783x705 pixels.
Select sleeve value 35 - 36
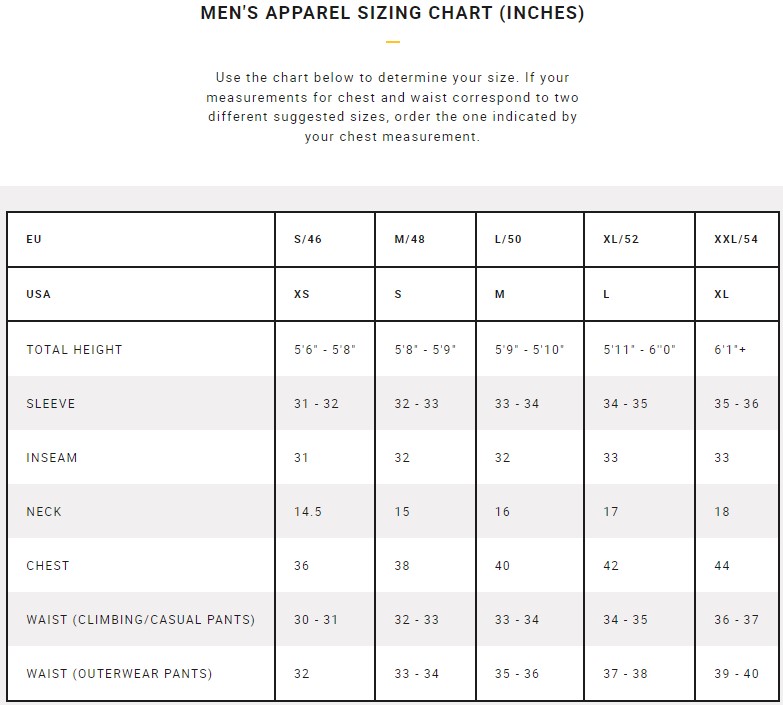tap(736, 403)
